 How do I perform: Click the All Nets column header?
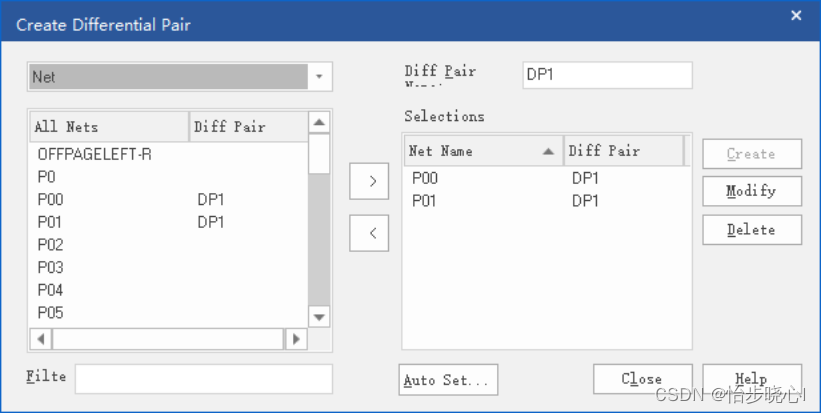pos(109,126)
